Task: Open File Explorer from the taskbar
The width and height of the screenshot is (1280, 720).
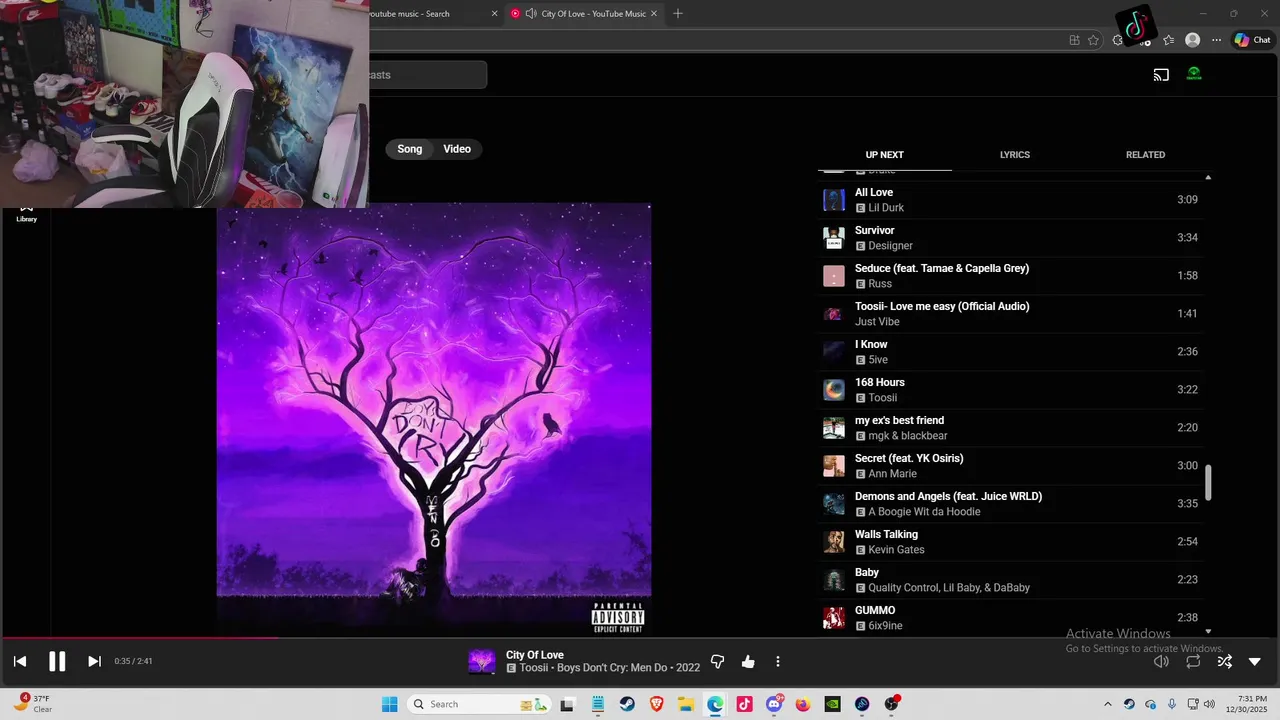Action: pyautogui.click(x=686, y=704)
